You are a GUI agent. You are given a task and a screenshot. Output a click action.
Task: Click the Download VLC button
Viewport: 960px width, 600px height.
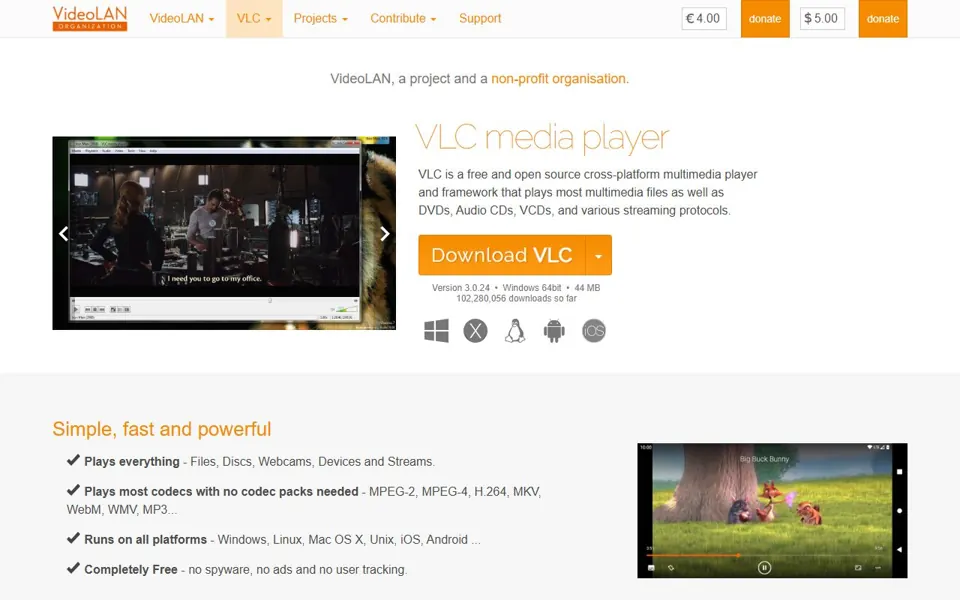501,255
